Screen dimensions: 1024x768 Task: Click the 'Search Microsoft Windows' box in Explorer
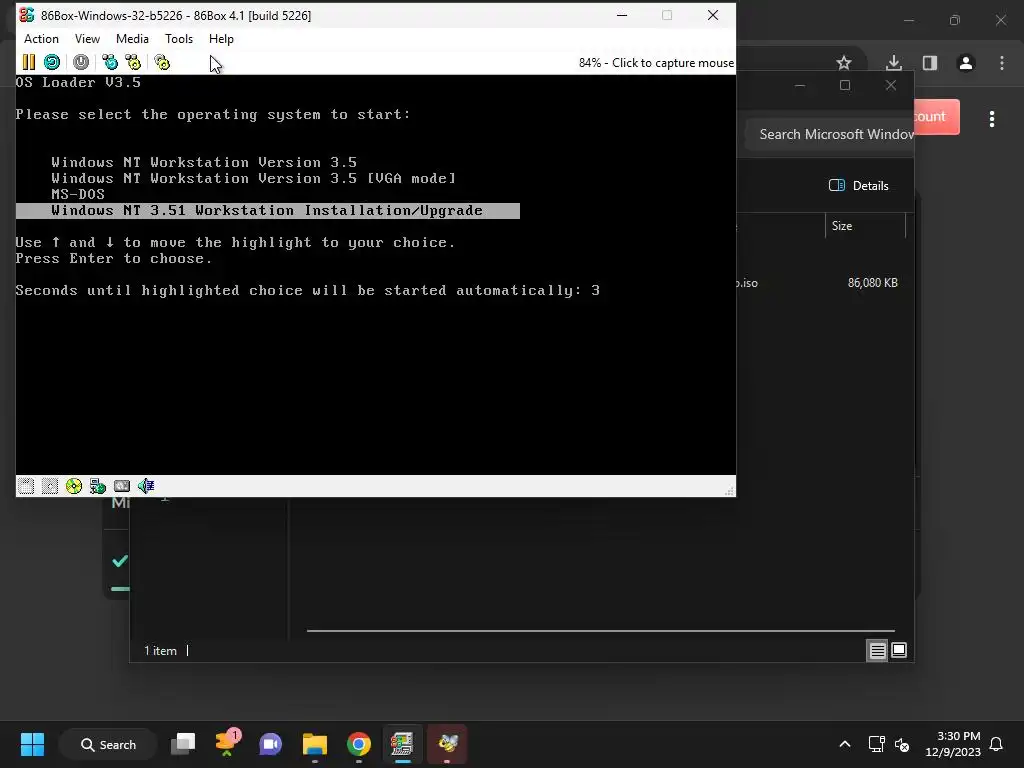[829, 135]
